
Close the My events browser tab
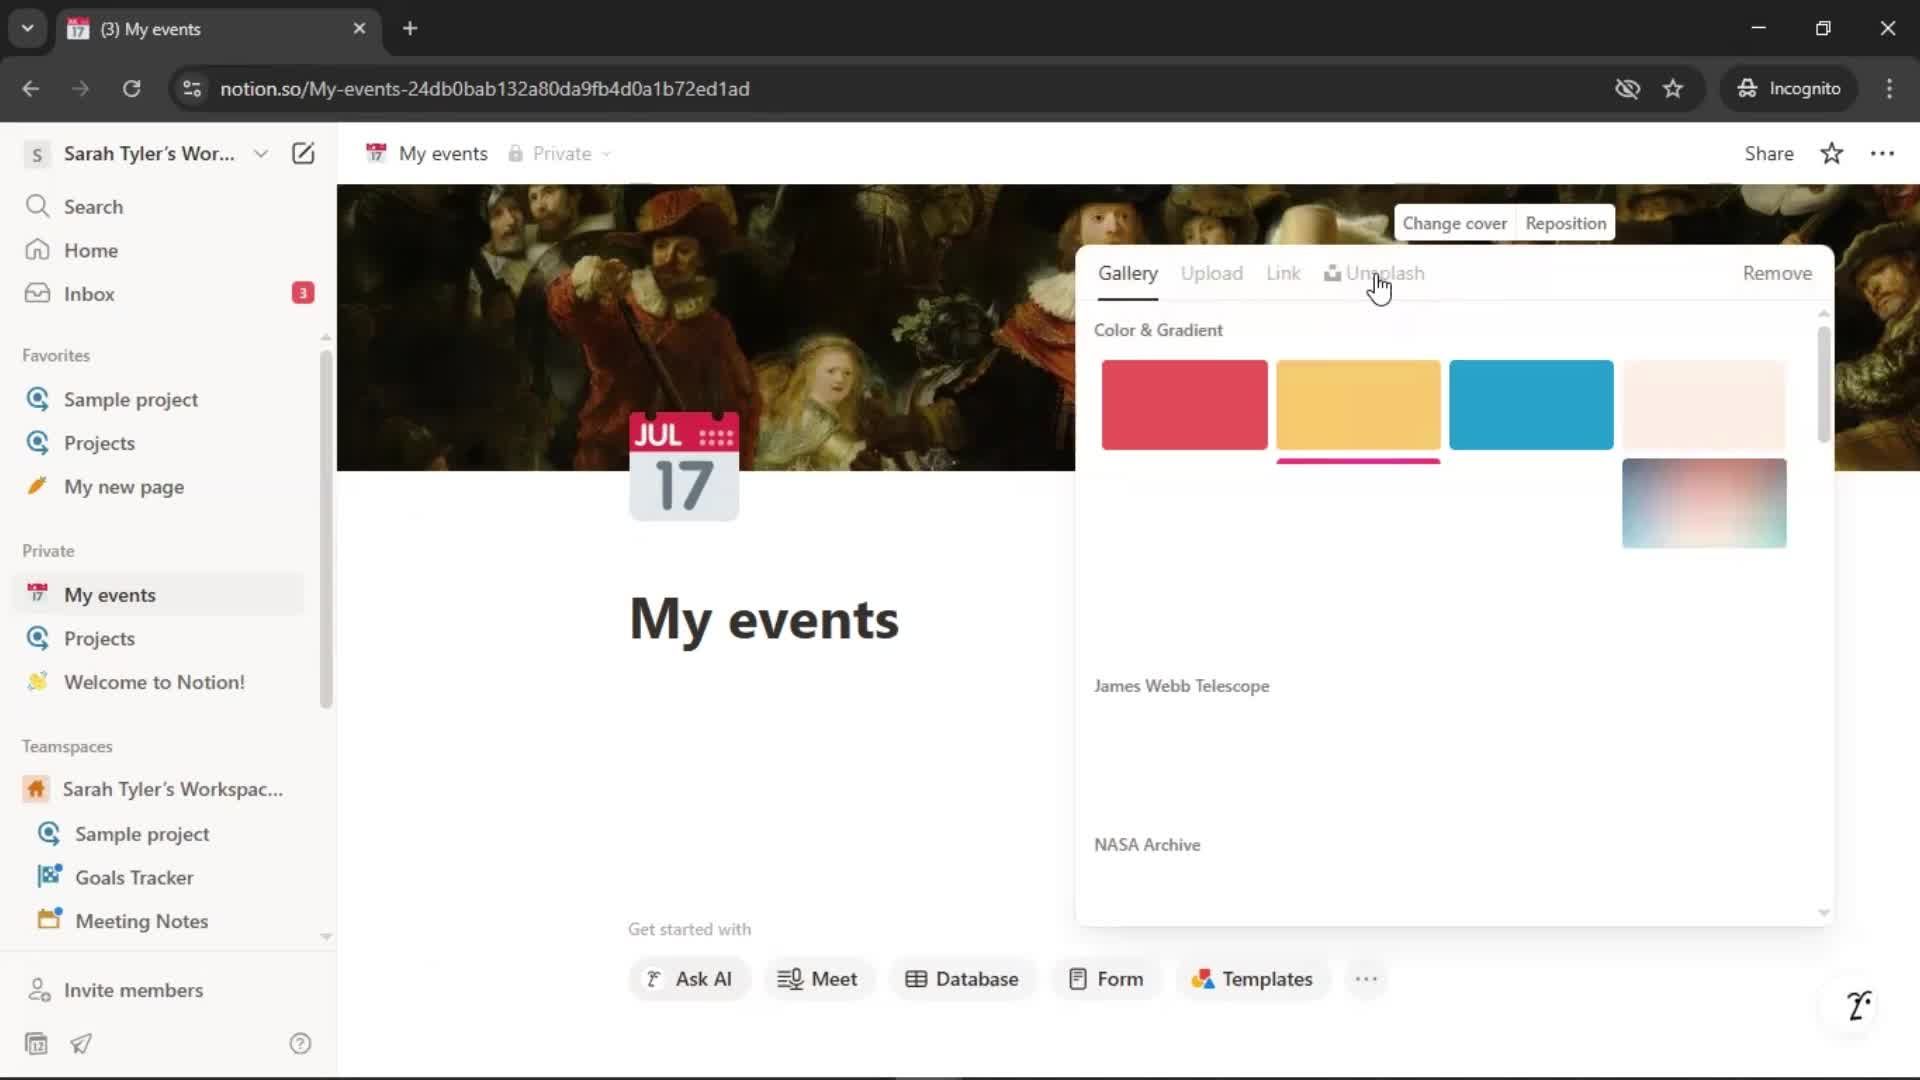coord(359,28)
